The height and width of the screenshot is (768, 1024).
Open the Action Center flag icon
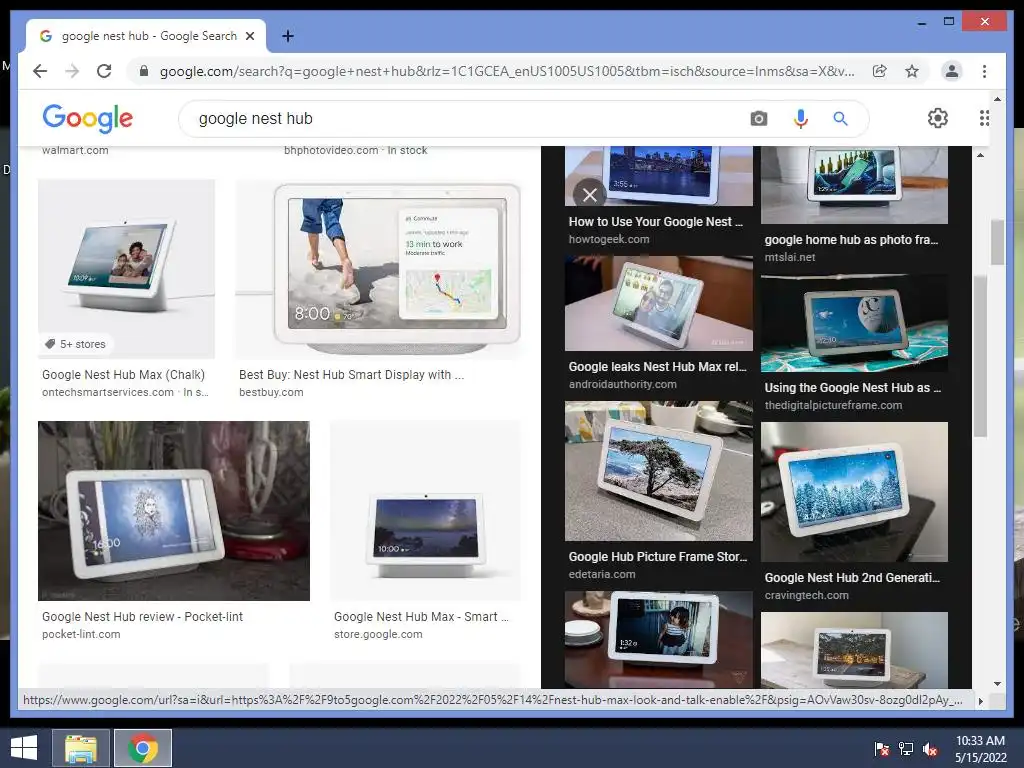pyautogui.click(x=882, y=749)
